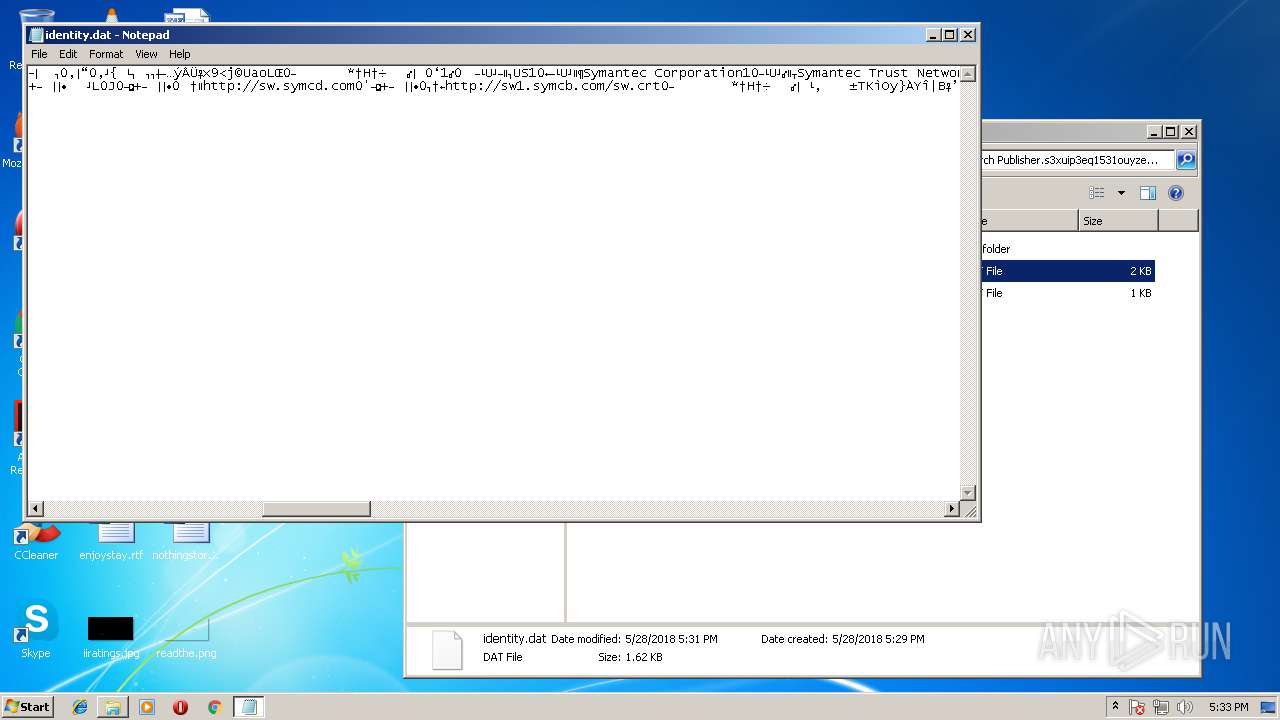Screen dimensions: 1280x720
Task: Click the Notepad vertical scroll up arrow
Action: (x=967, y=73)
